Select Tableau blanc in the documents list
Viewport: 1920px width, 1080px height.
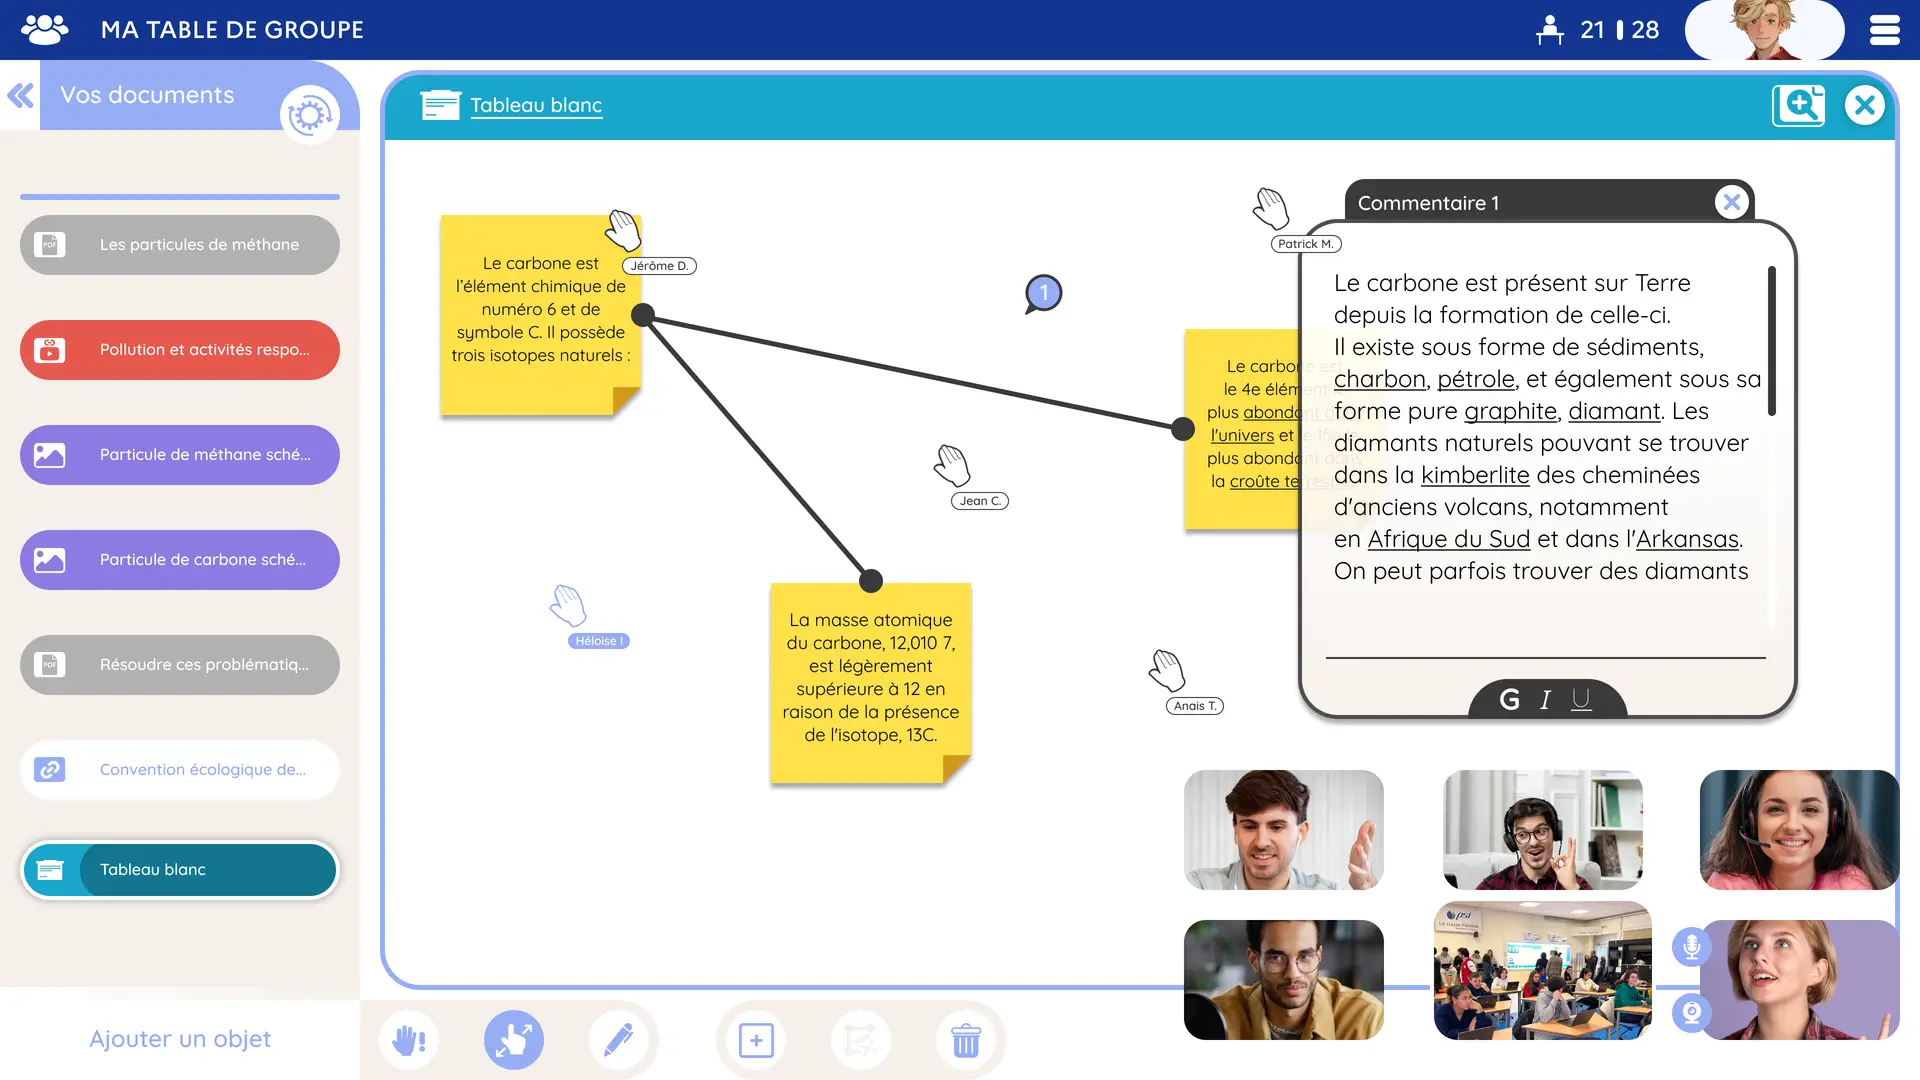coord(180,870)
